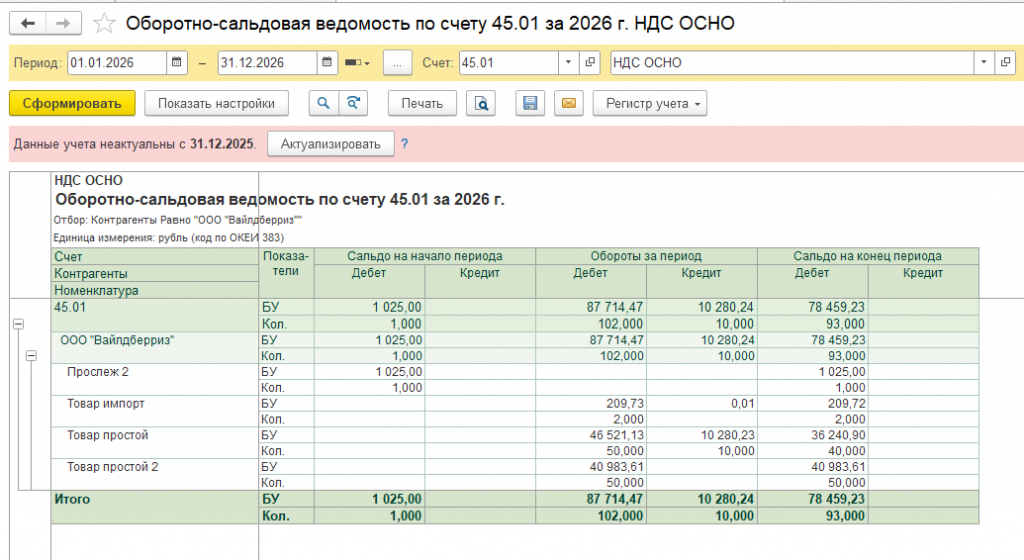Viewport: 1024px width, 560px height.
Task: Select the Товар простой 2 row
Action: coord(155,474)
